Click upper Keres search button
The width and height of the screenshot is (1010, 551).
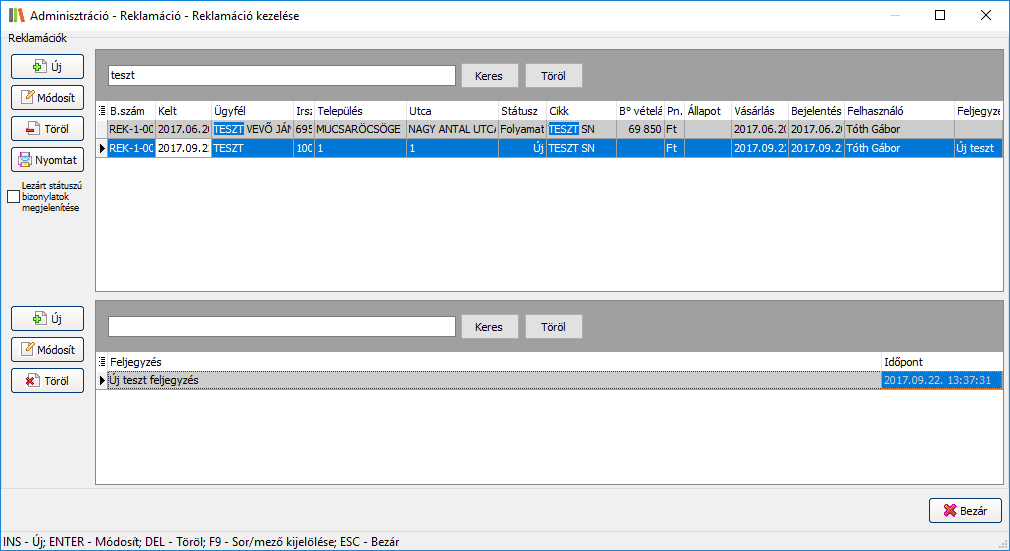(489, 76)
